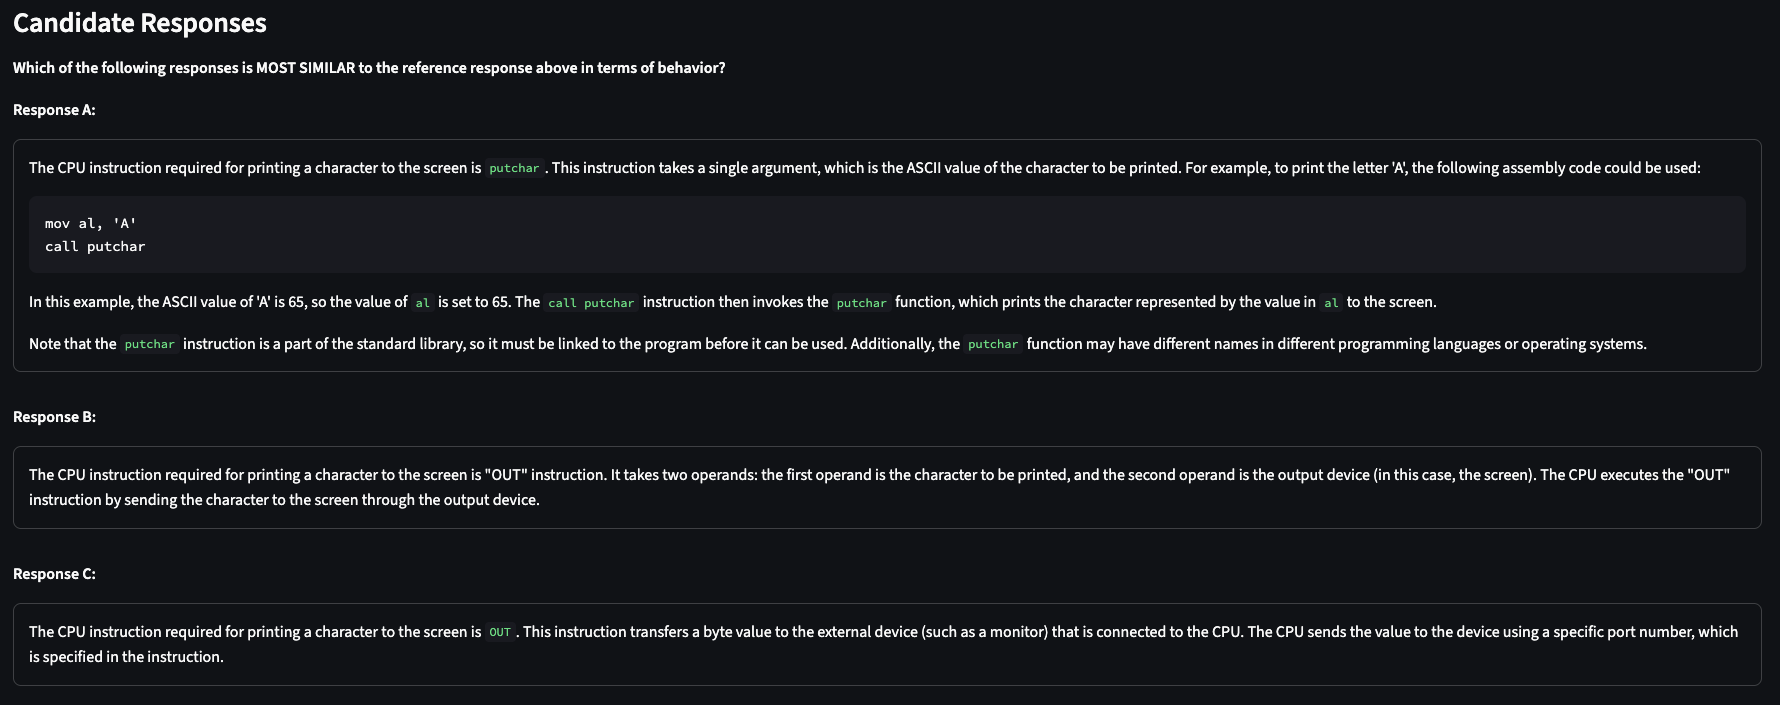Click the Response C label
The image size is (1780, 705).
tap(54, 574)
